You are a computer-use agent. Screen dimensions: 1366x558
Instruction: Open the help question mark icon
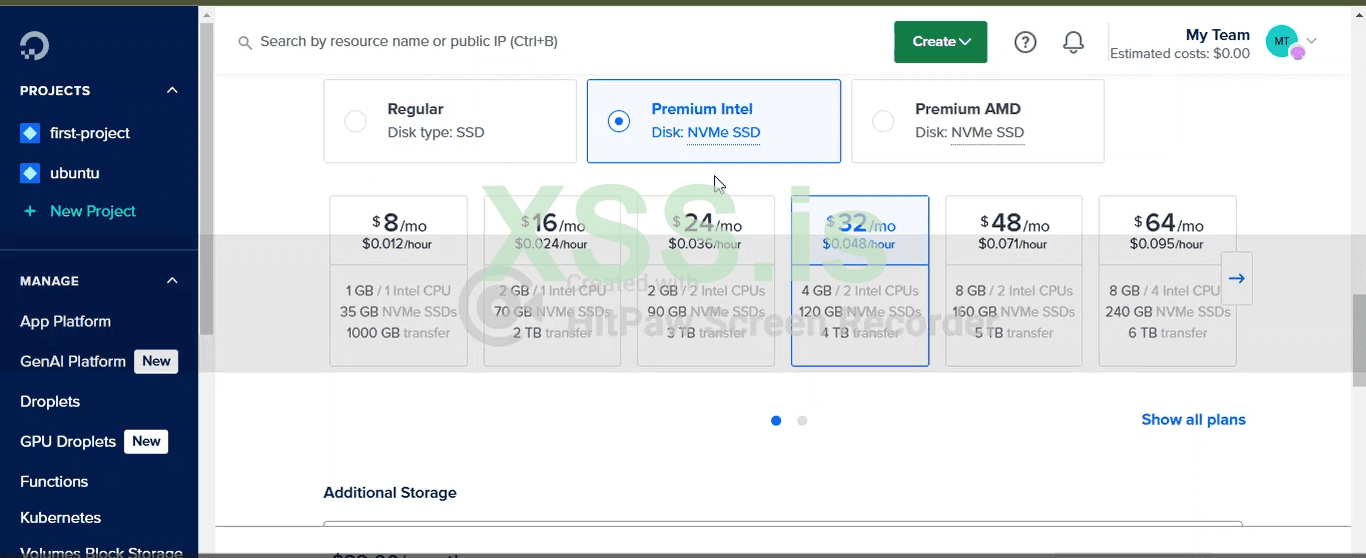[x=1025, y=42]
